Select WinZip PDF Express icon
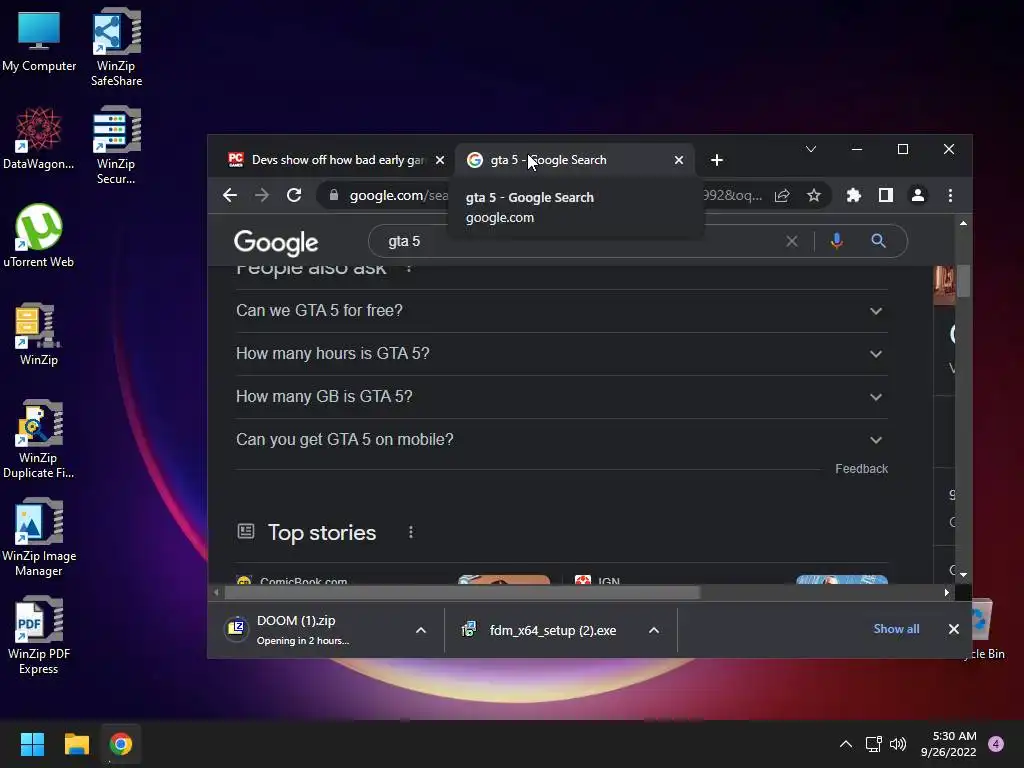The height and width of the screenshot is (768, 1024). click(x=39, y=635)
